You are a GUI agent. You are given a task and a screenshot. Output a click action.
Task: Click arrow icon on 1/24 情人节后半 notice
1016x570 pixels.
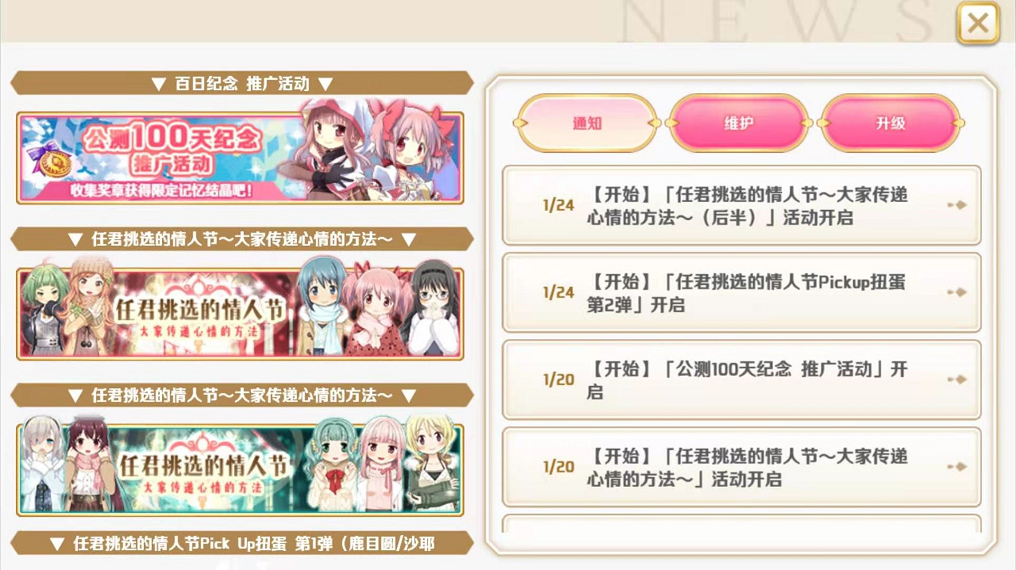click(x=957, y=205)
